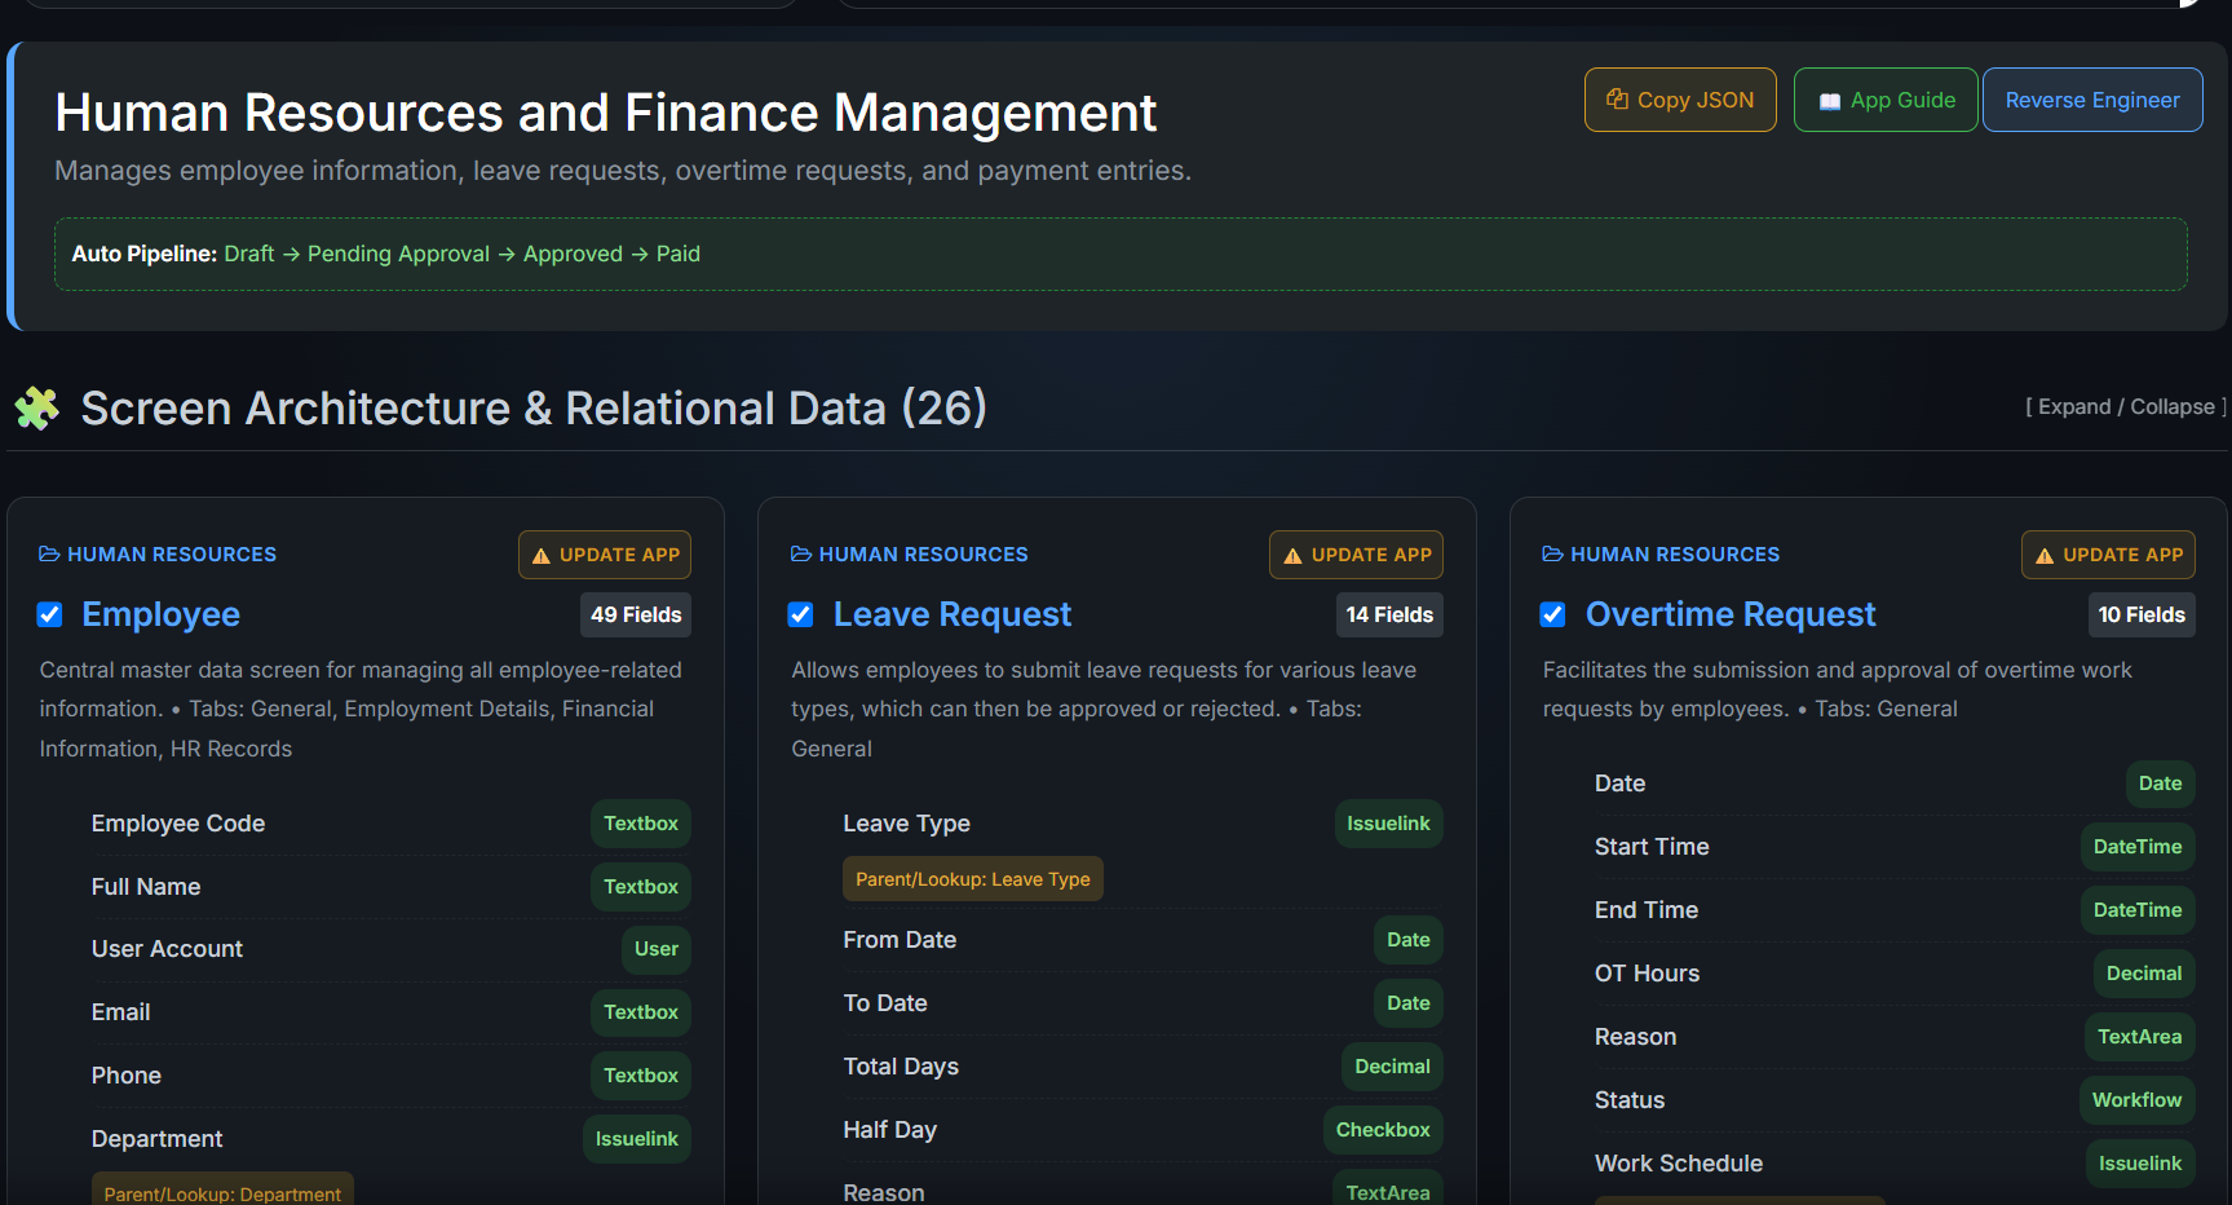The width and height of the screenshot is (2232, 1205).
Task: Click the puzzle piece icon beside Screen Architecture
Action: pyautogui.click(x=37, y=408)
